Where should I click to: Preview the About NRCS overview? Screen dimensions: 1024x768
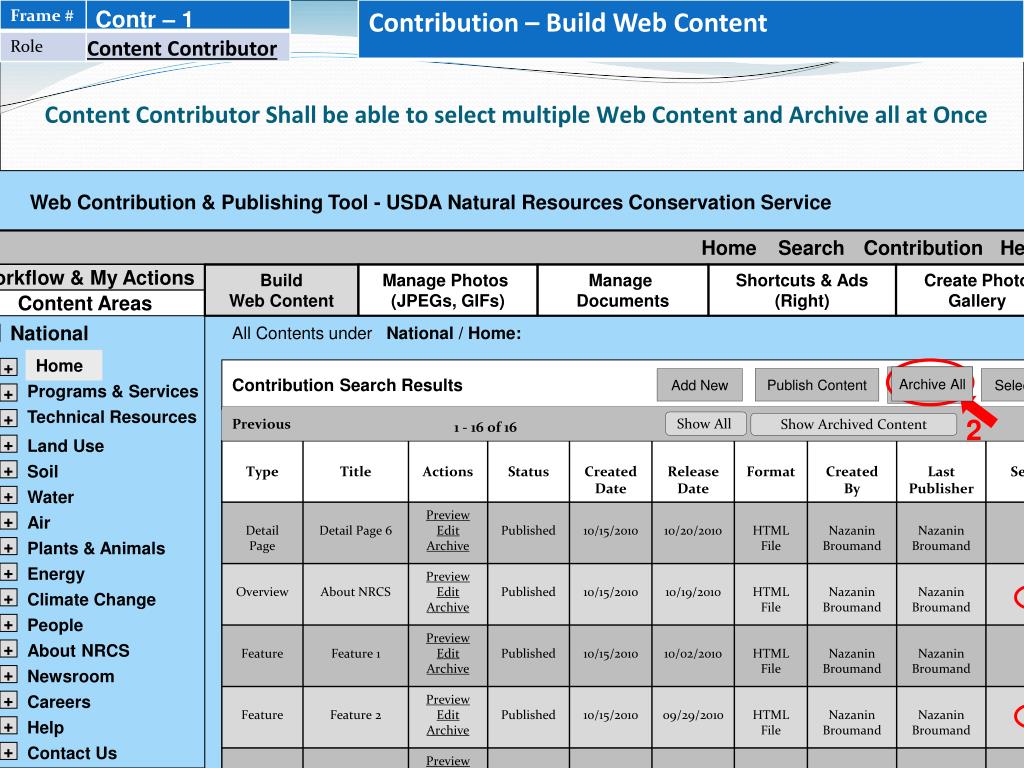click(447, 576)
